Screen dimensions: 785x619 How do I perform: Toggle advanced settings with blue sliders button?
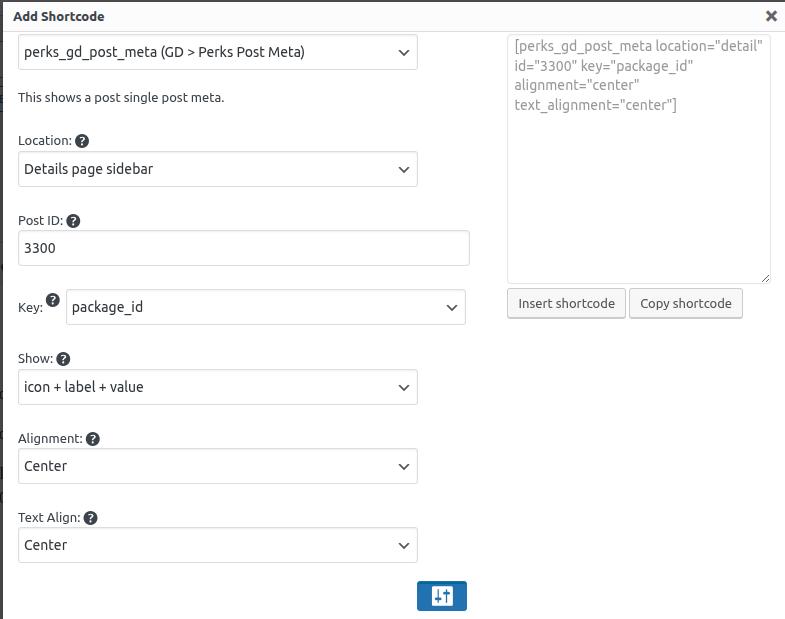442,596
